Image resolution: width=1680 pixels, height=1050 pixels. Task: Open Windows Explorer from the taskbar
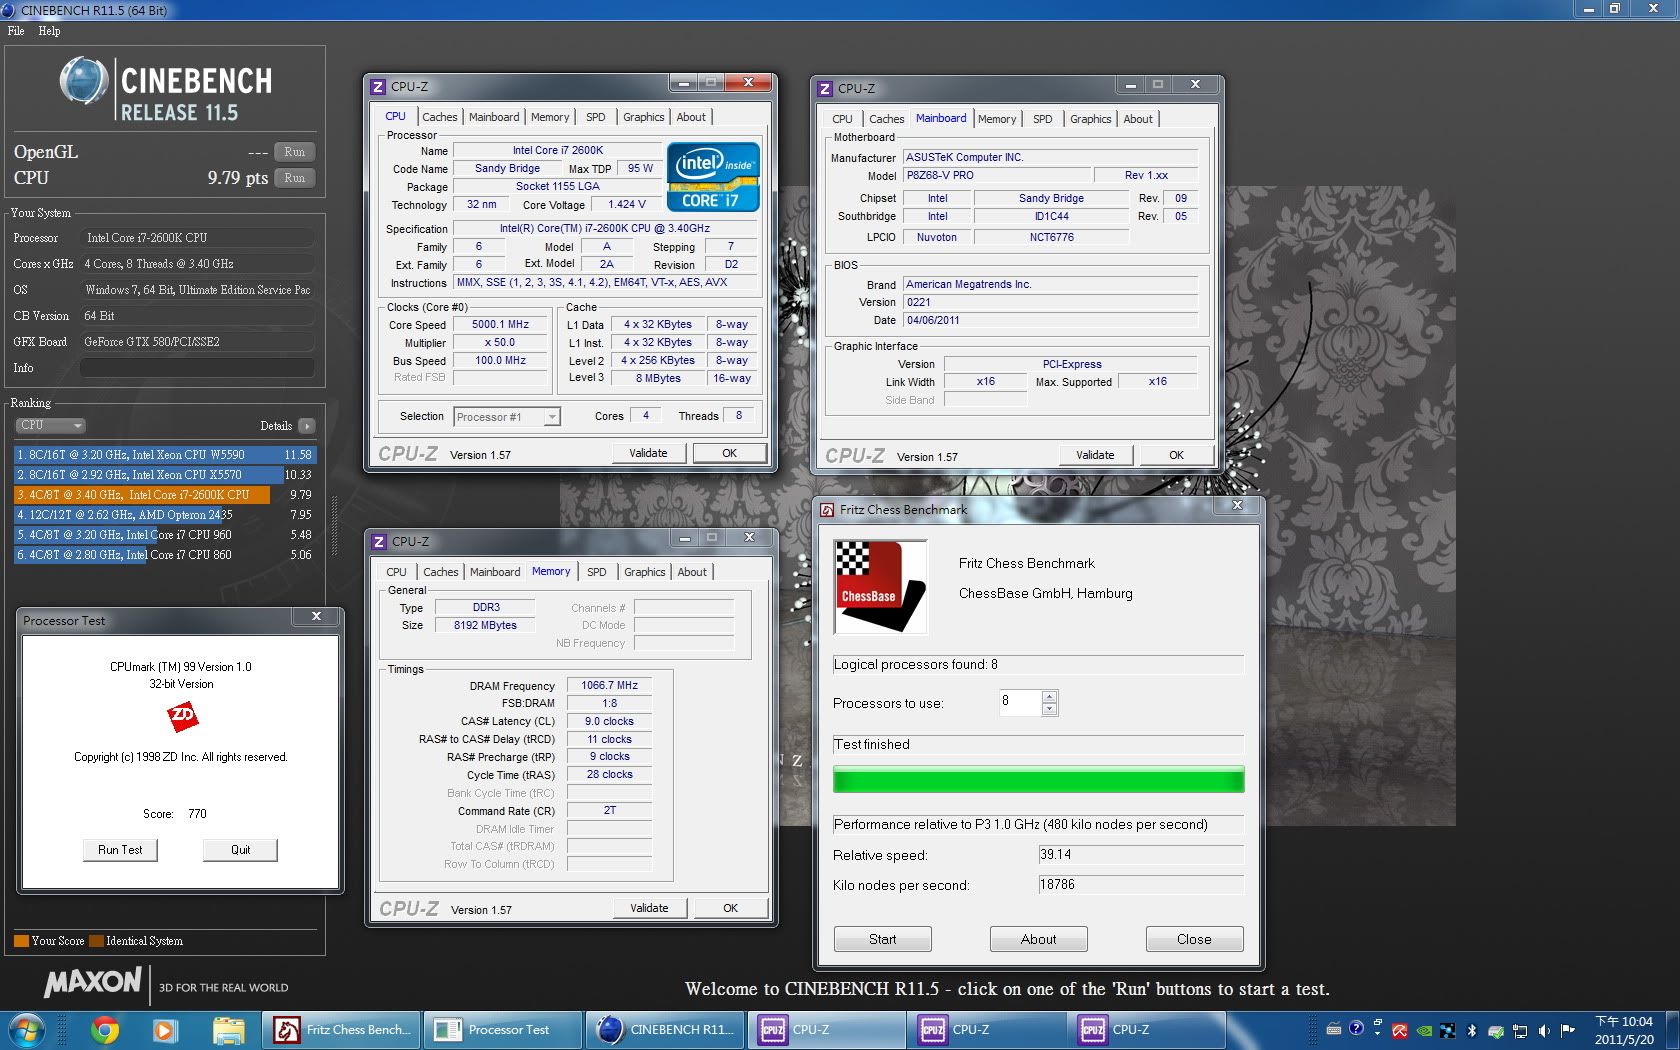pyautogui.click(x=228, y=1029)
